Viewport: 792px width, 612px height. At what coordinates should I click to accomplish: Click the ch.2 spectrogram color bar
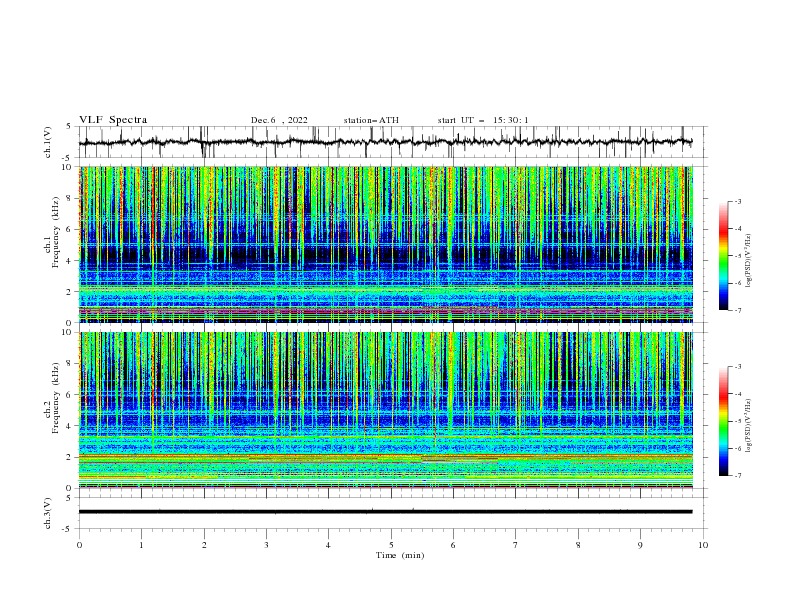tap(723, 421)
